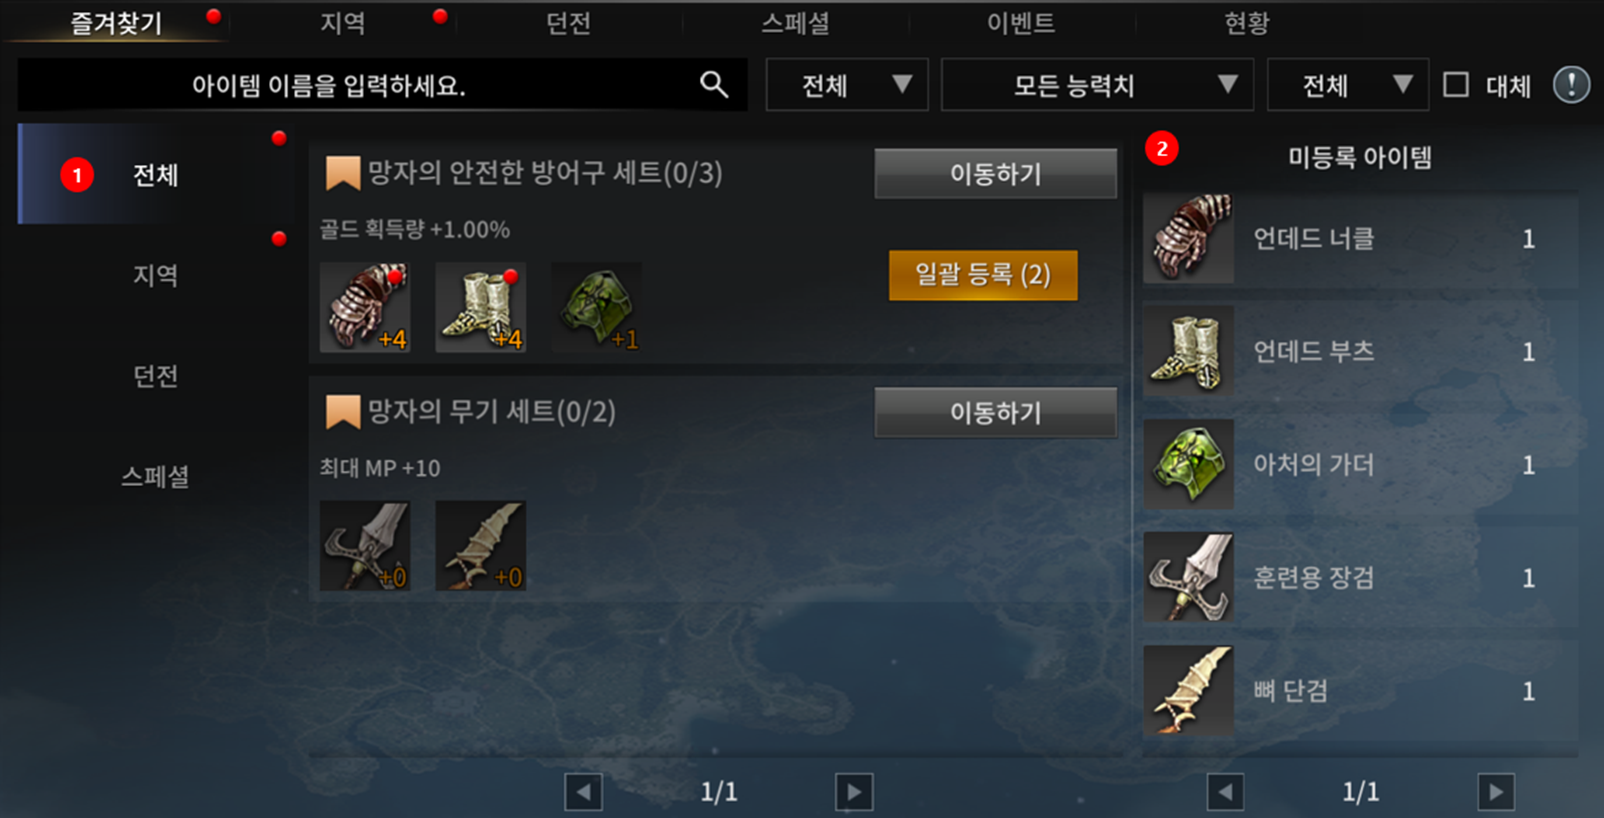Click the search magnifier icon
The height and width of the screenshot is (818, 1604).
click(x=713, y=84)
